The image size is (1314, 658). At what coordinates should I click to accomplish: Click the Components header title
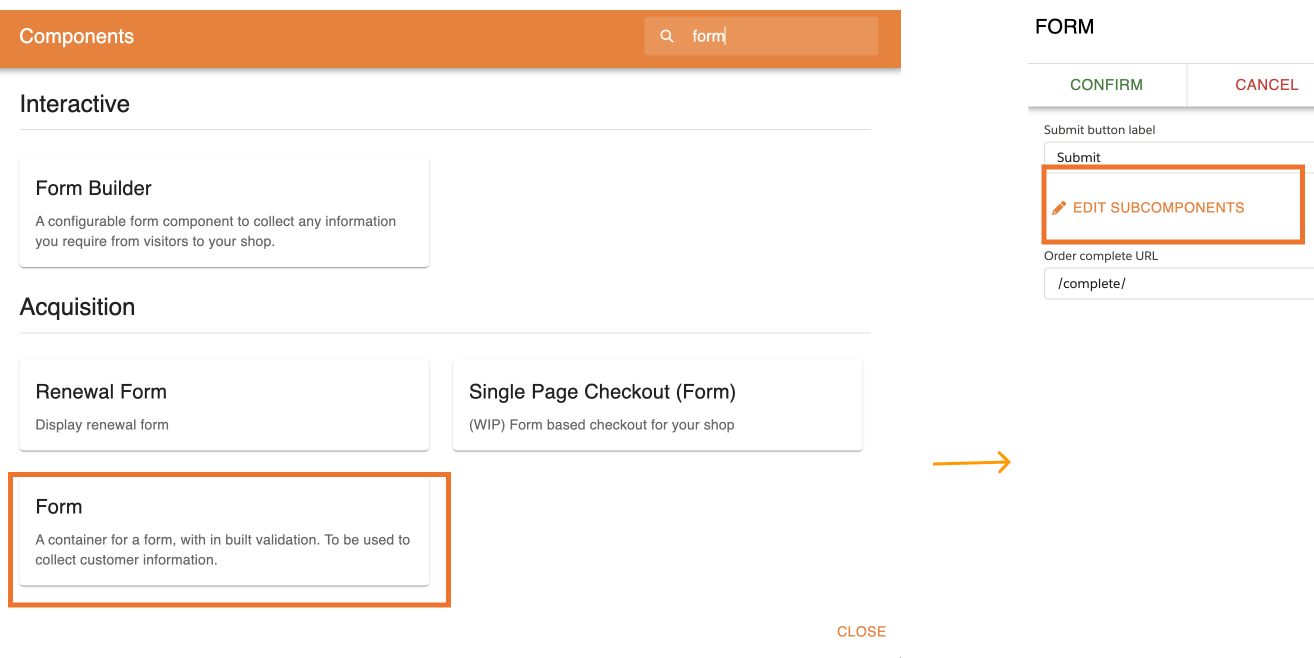click(x=76, y=36)
